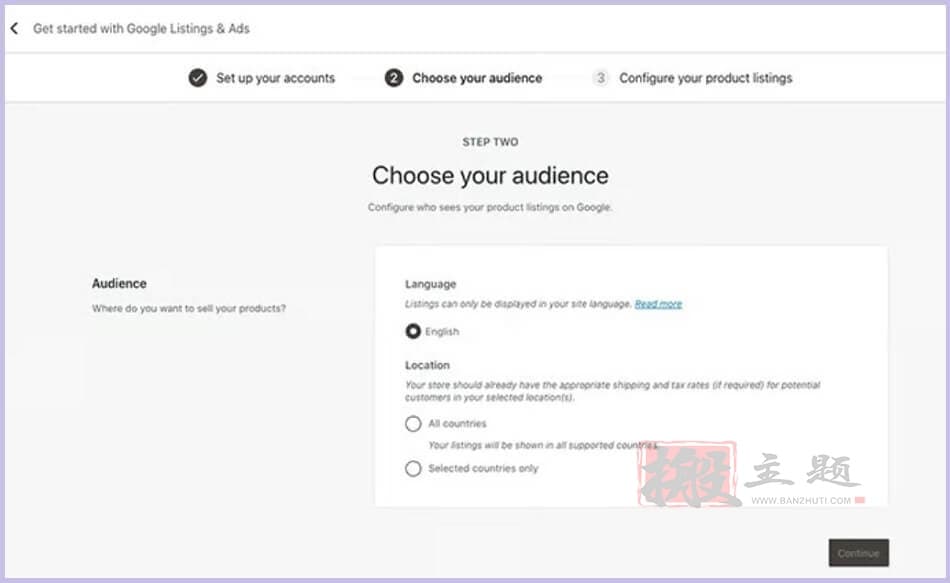Click the Language section label
Viewport: 950px width, 583px height.
click(431, 284)
